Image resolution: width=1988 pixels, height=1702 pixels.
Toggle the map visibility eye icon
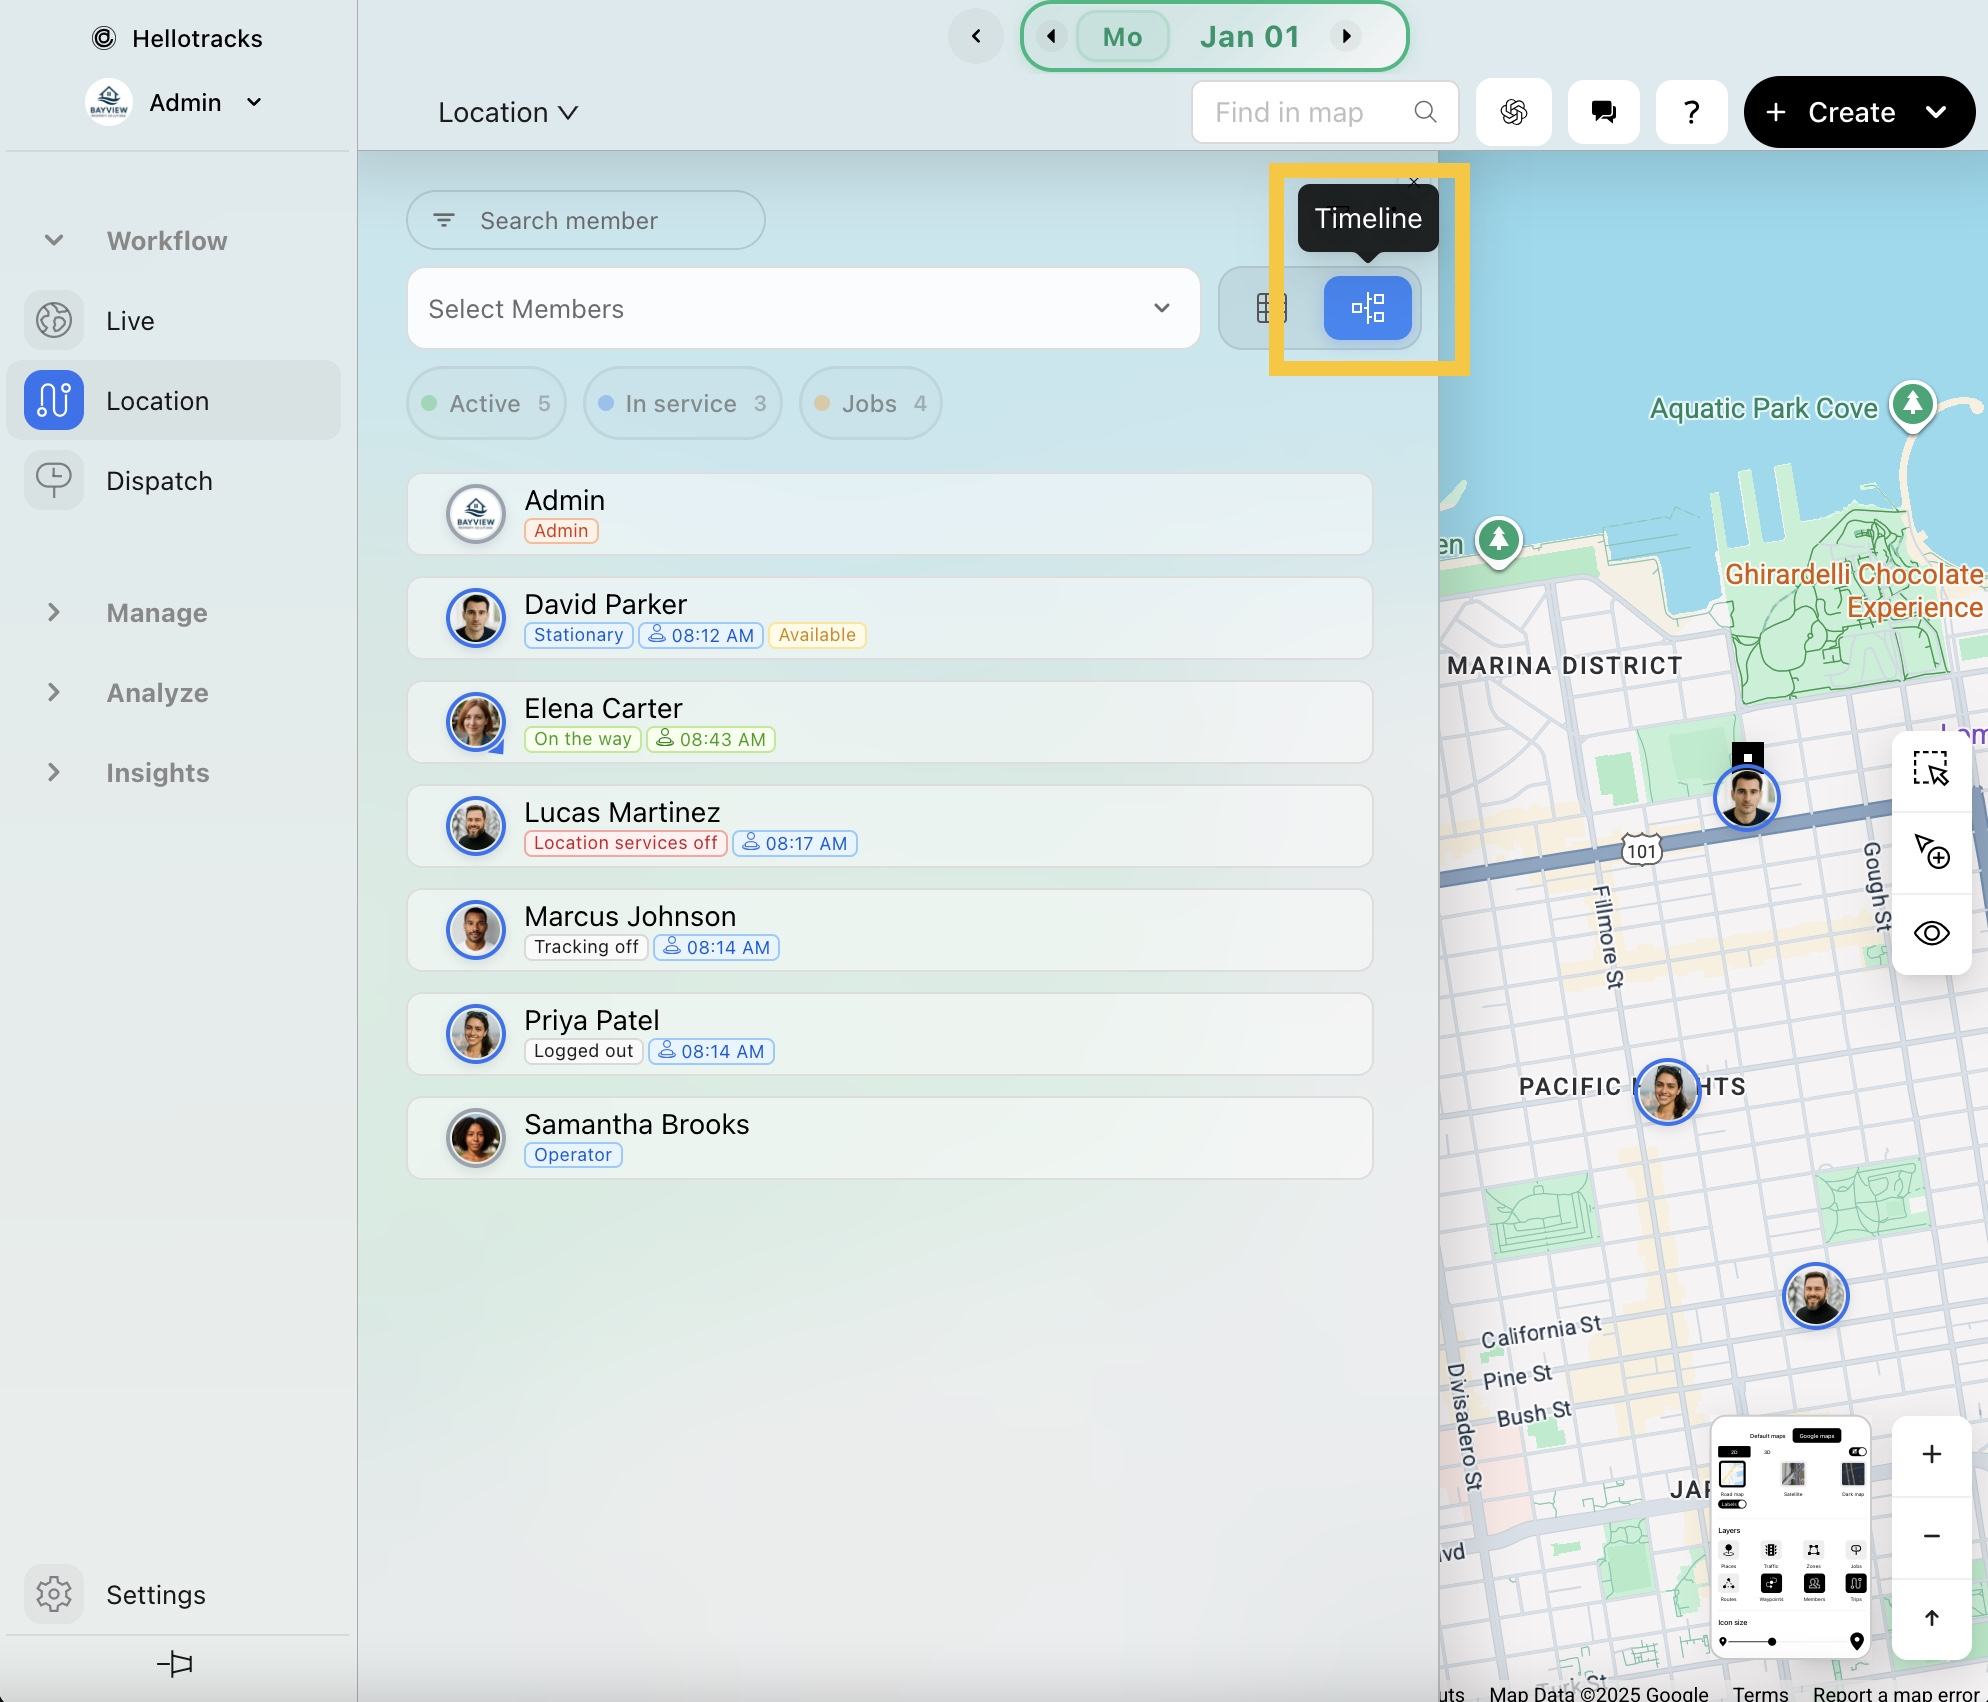(x=1931, y=933)
